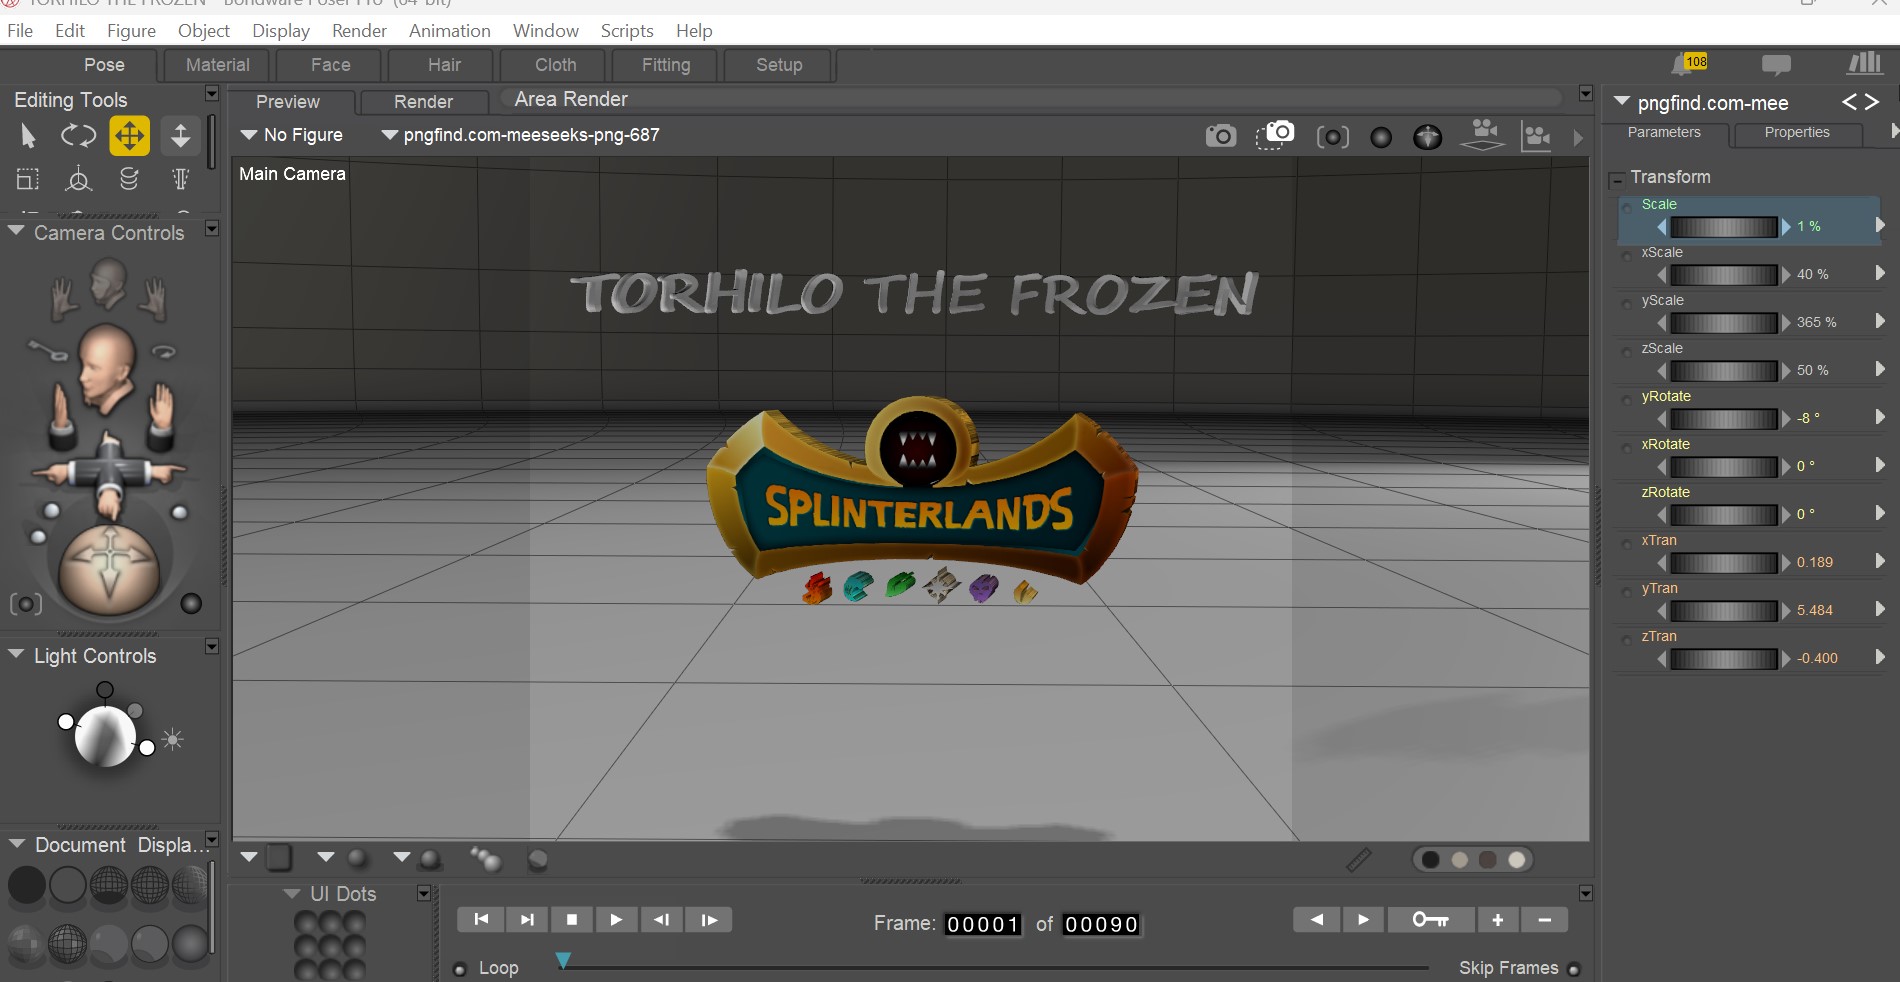This screenshot has height=982, width=1900.
Task: Toggle the xTran parameter dot
Action: click(x=1627, y=544)
